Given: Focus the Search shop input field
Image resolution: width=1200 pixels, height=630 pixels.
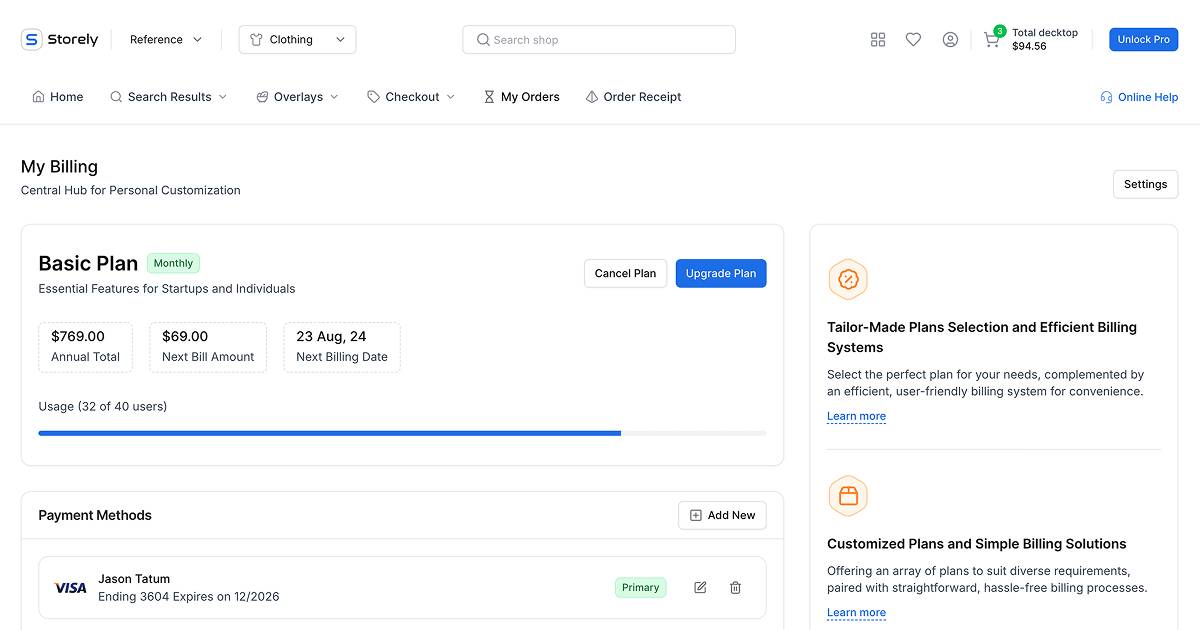Looking at the screenshot, I should (x=599, y=40).
